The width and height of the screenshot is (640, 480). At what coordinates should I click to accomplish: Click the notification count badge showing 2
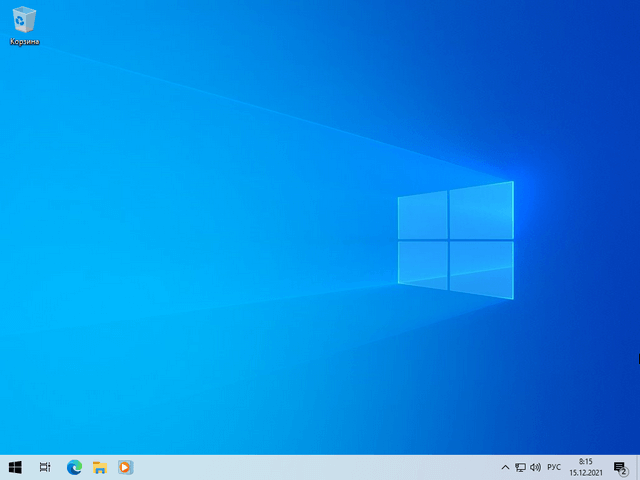pos(624,471)
